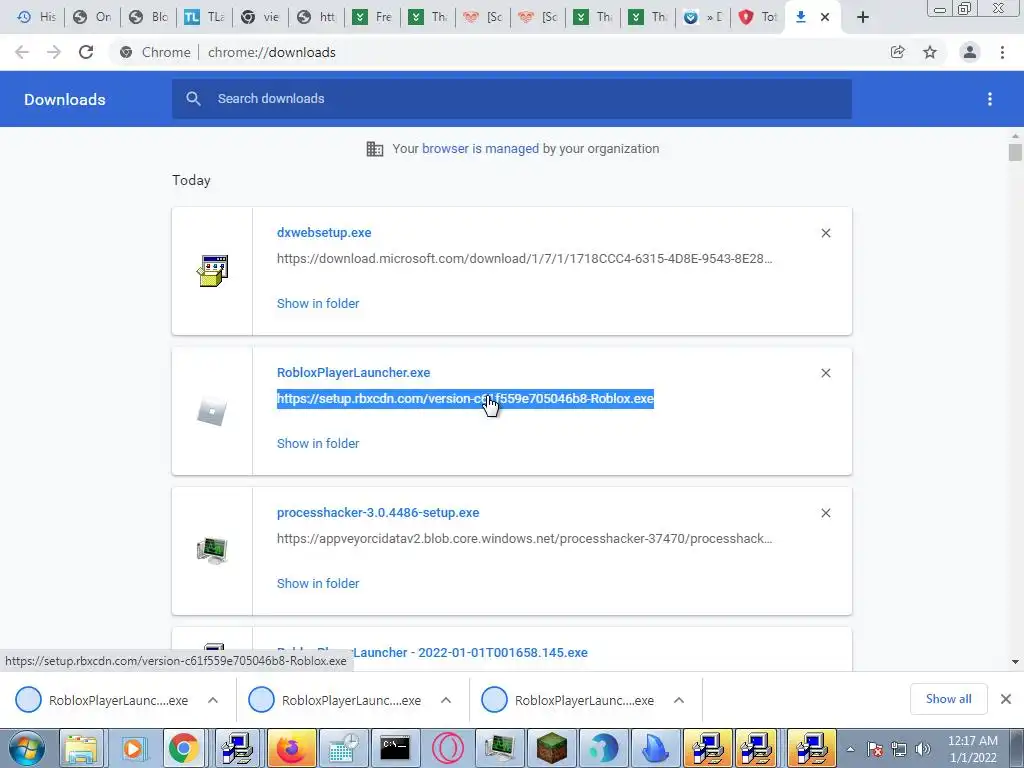This screenshot has height=768, width=1024.
Task: Open the 'browser is managed' link
Action: (480, 149)
